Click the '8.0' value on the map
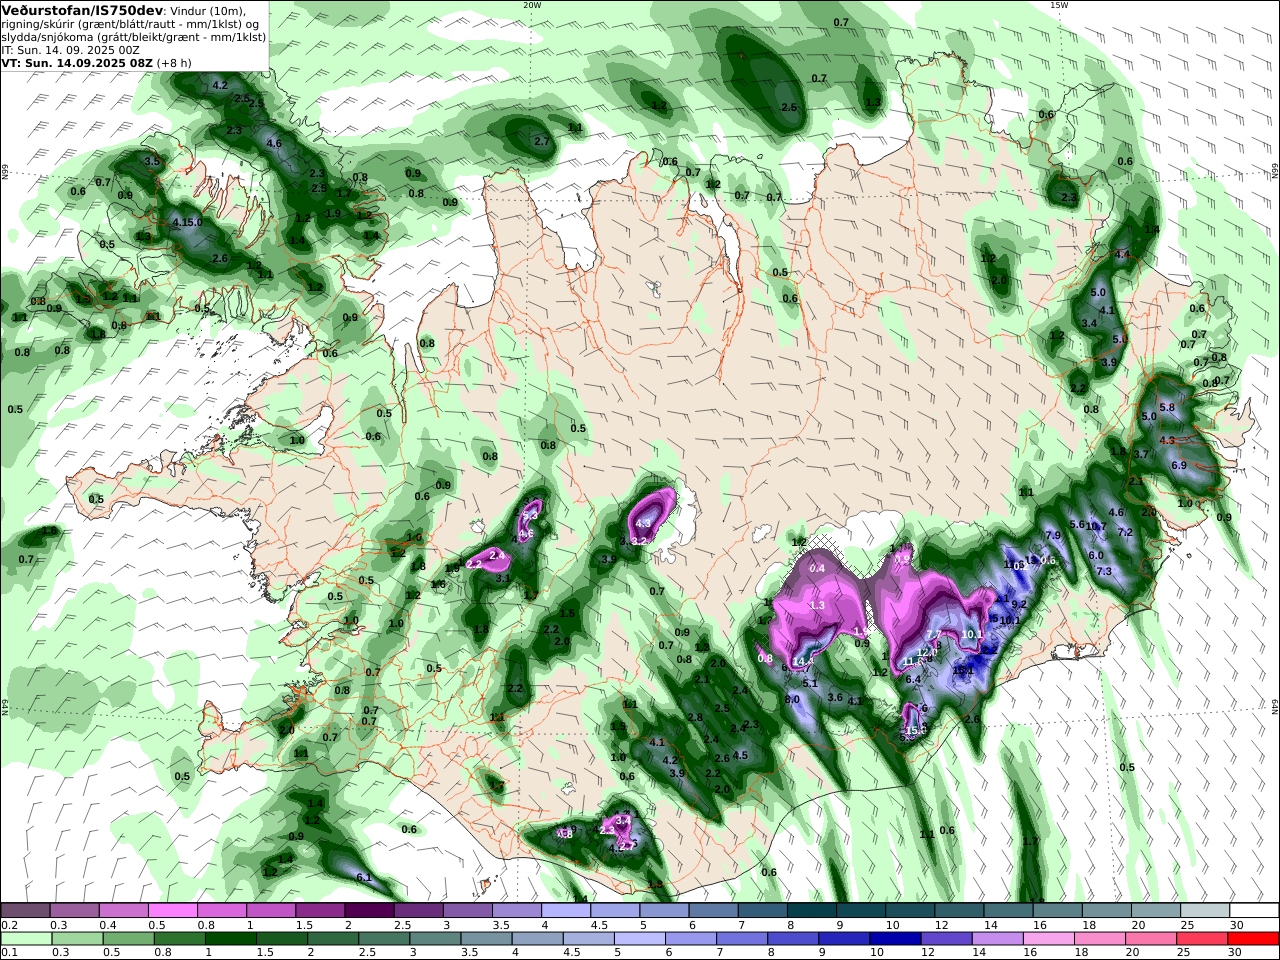 click(x=792, y=699)
